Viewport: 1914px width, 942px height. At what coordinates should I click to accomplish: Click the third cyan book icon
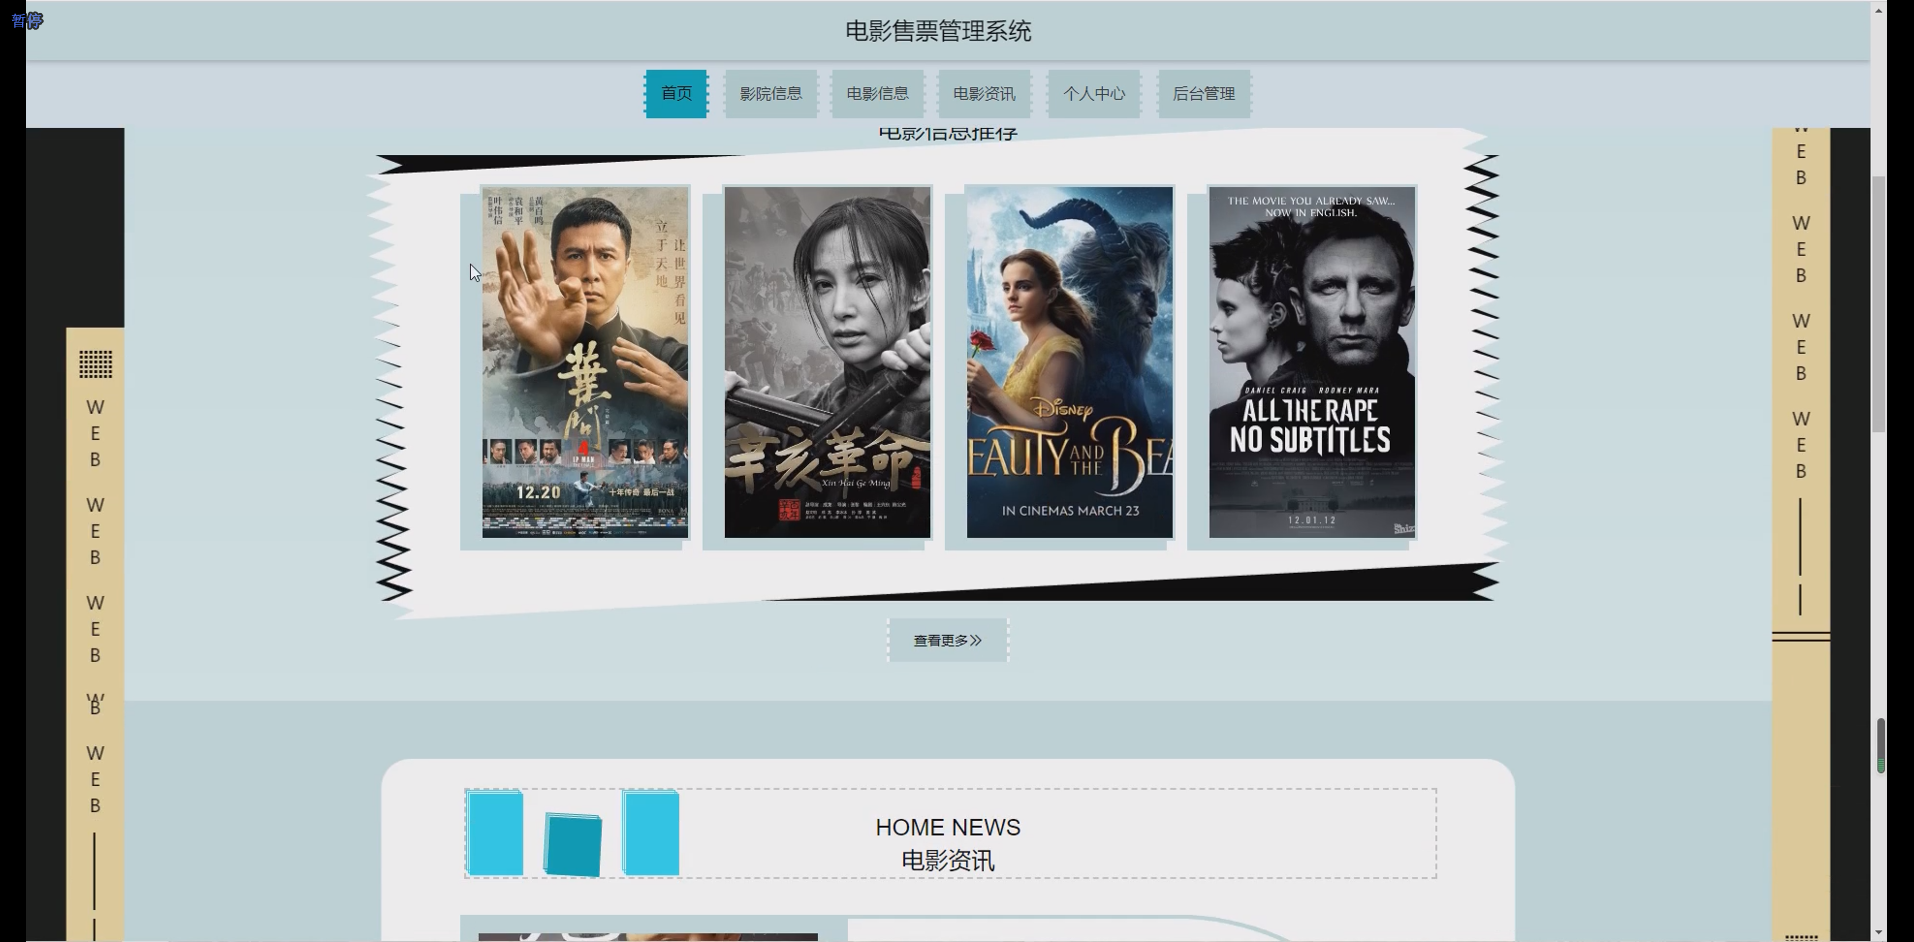pos(651,833)
